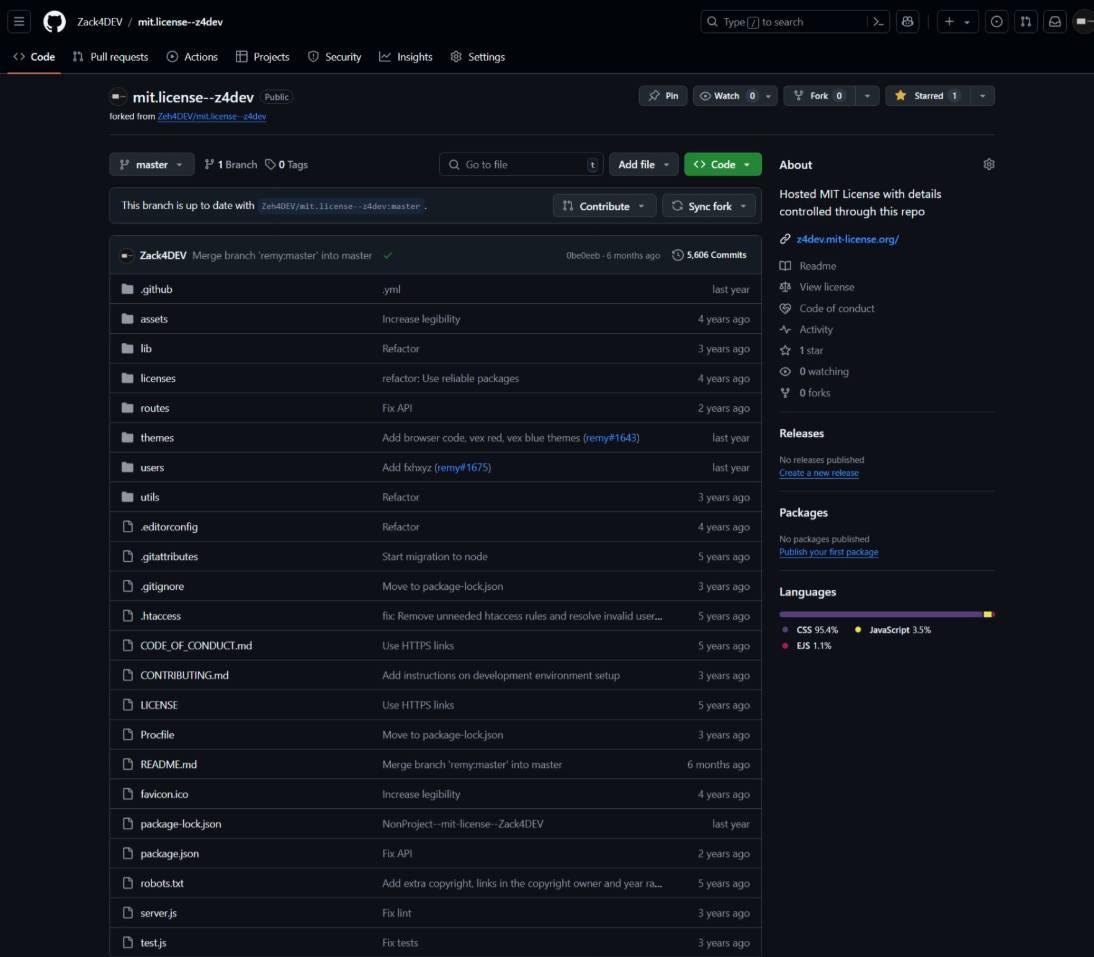Open the command palette icon
The width and height of the screenshot is (1094, 957).
[x=878, y=22]
